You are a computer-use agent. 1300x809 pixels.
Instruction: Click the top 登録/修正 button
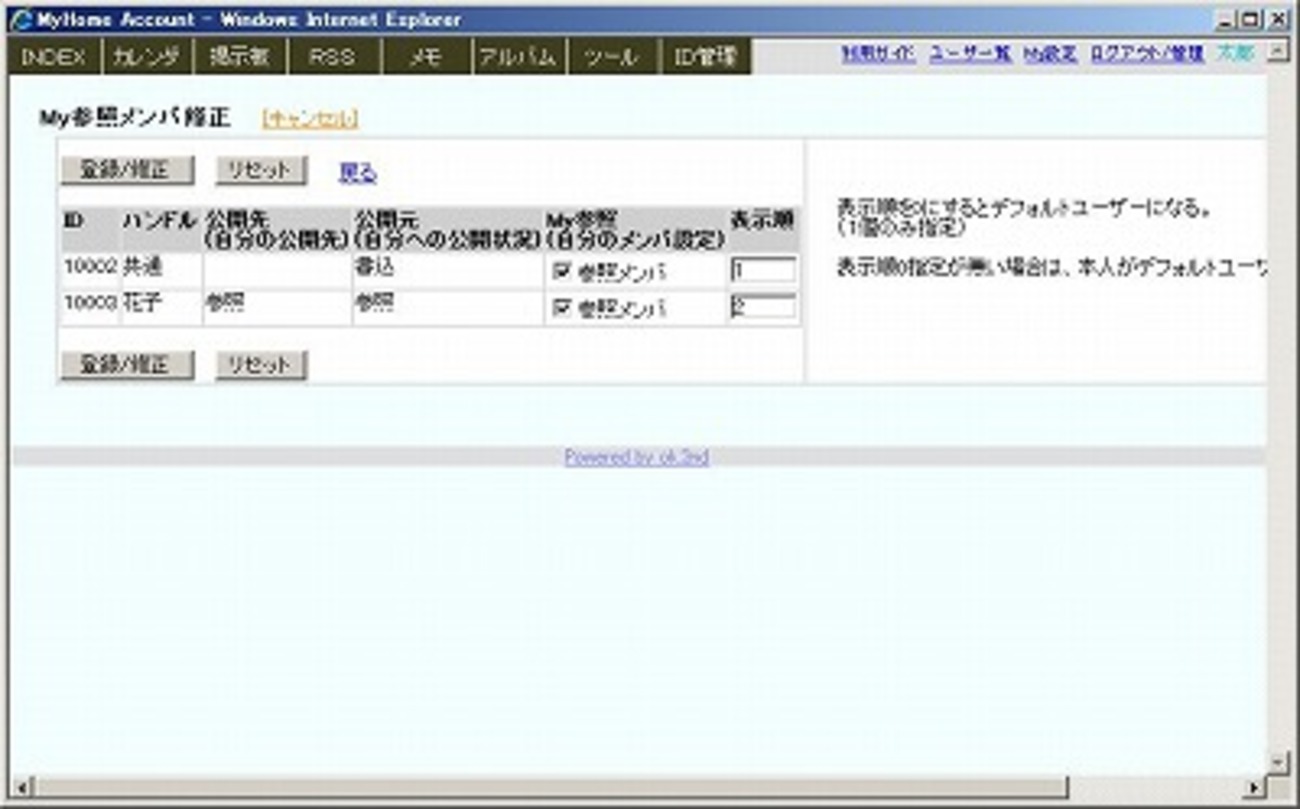click(127, 170)
